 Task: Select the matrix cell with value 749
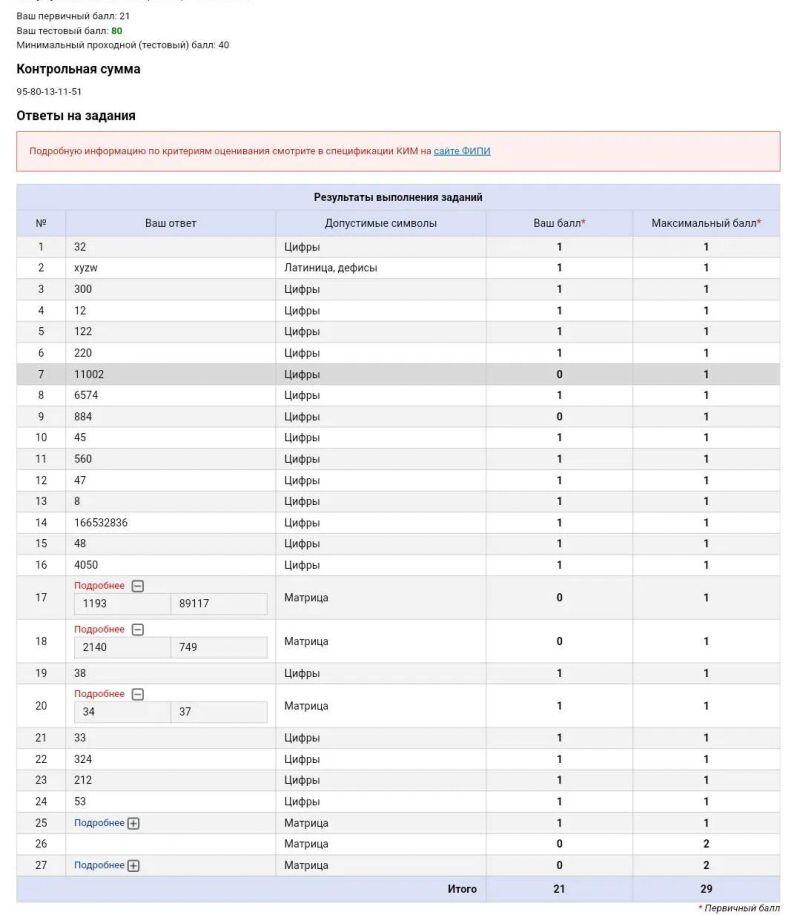pyautogui.click(x=218, y=648)
